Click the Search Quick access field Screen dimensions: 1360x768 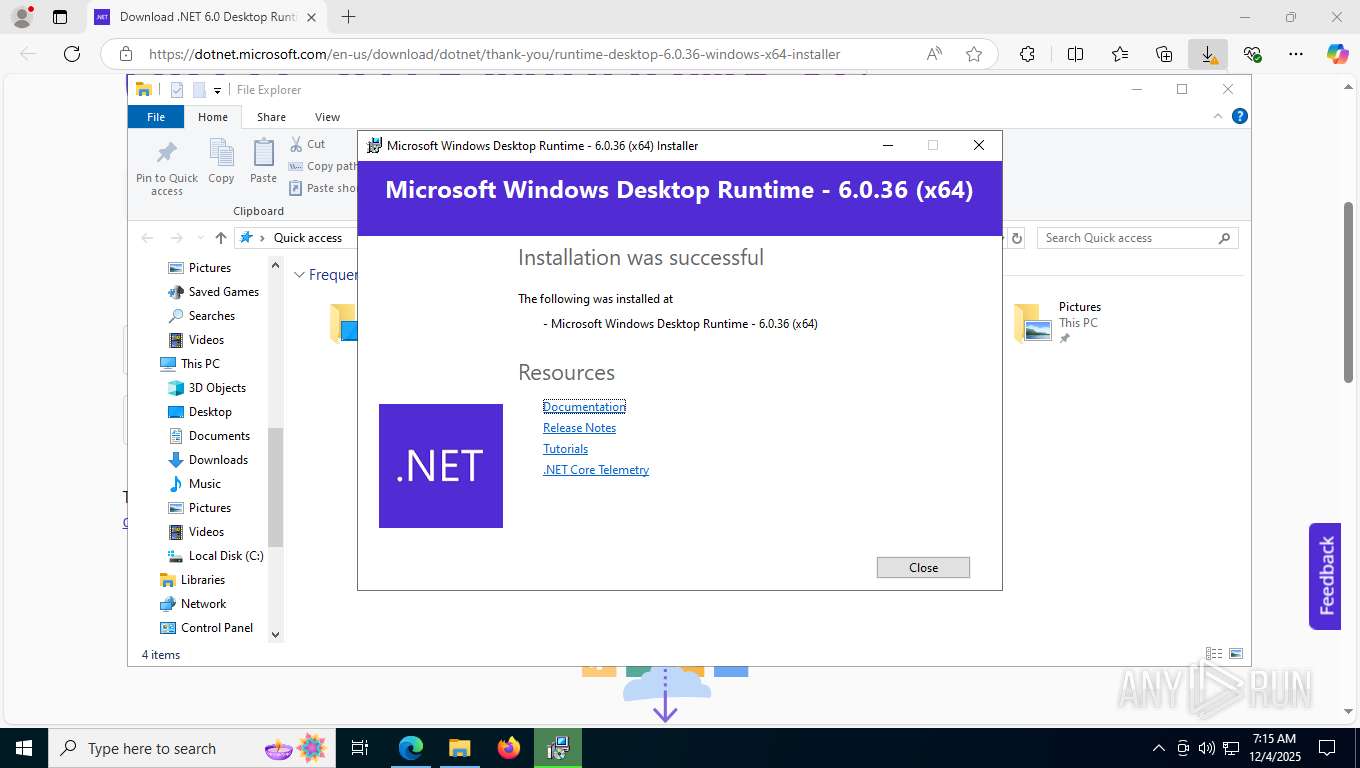[x=1137, y=238]
